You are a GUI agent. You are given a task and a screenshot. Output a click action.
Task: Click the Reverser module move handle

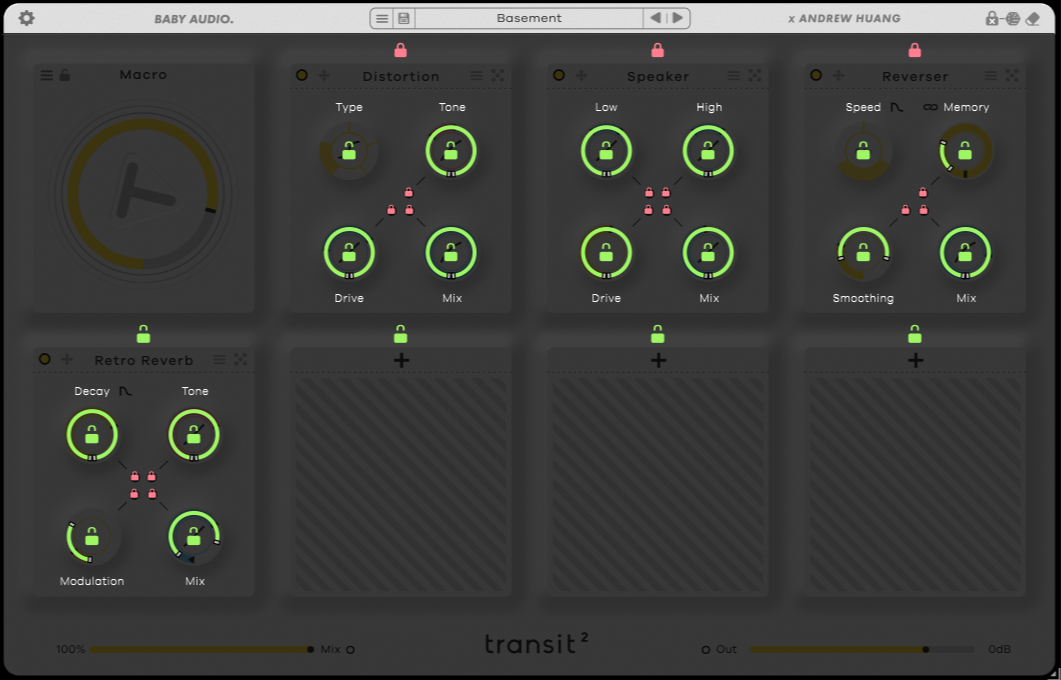(838, 75)
